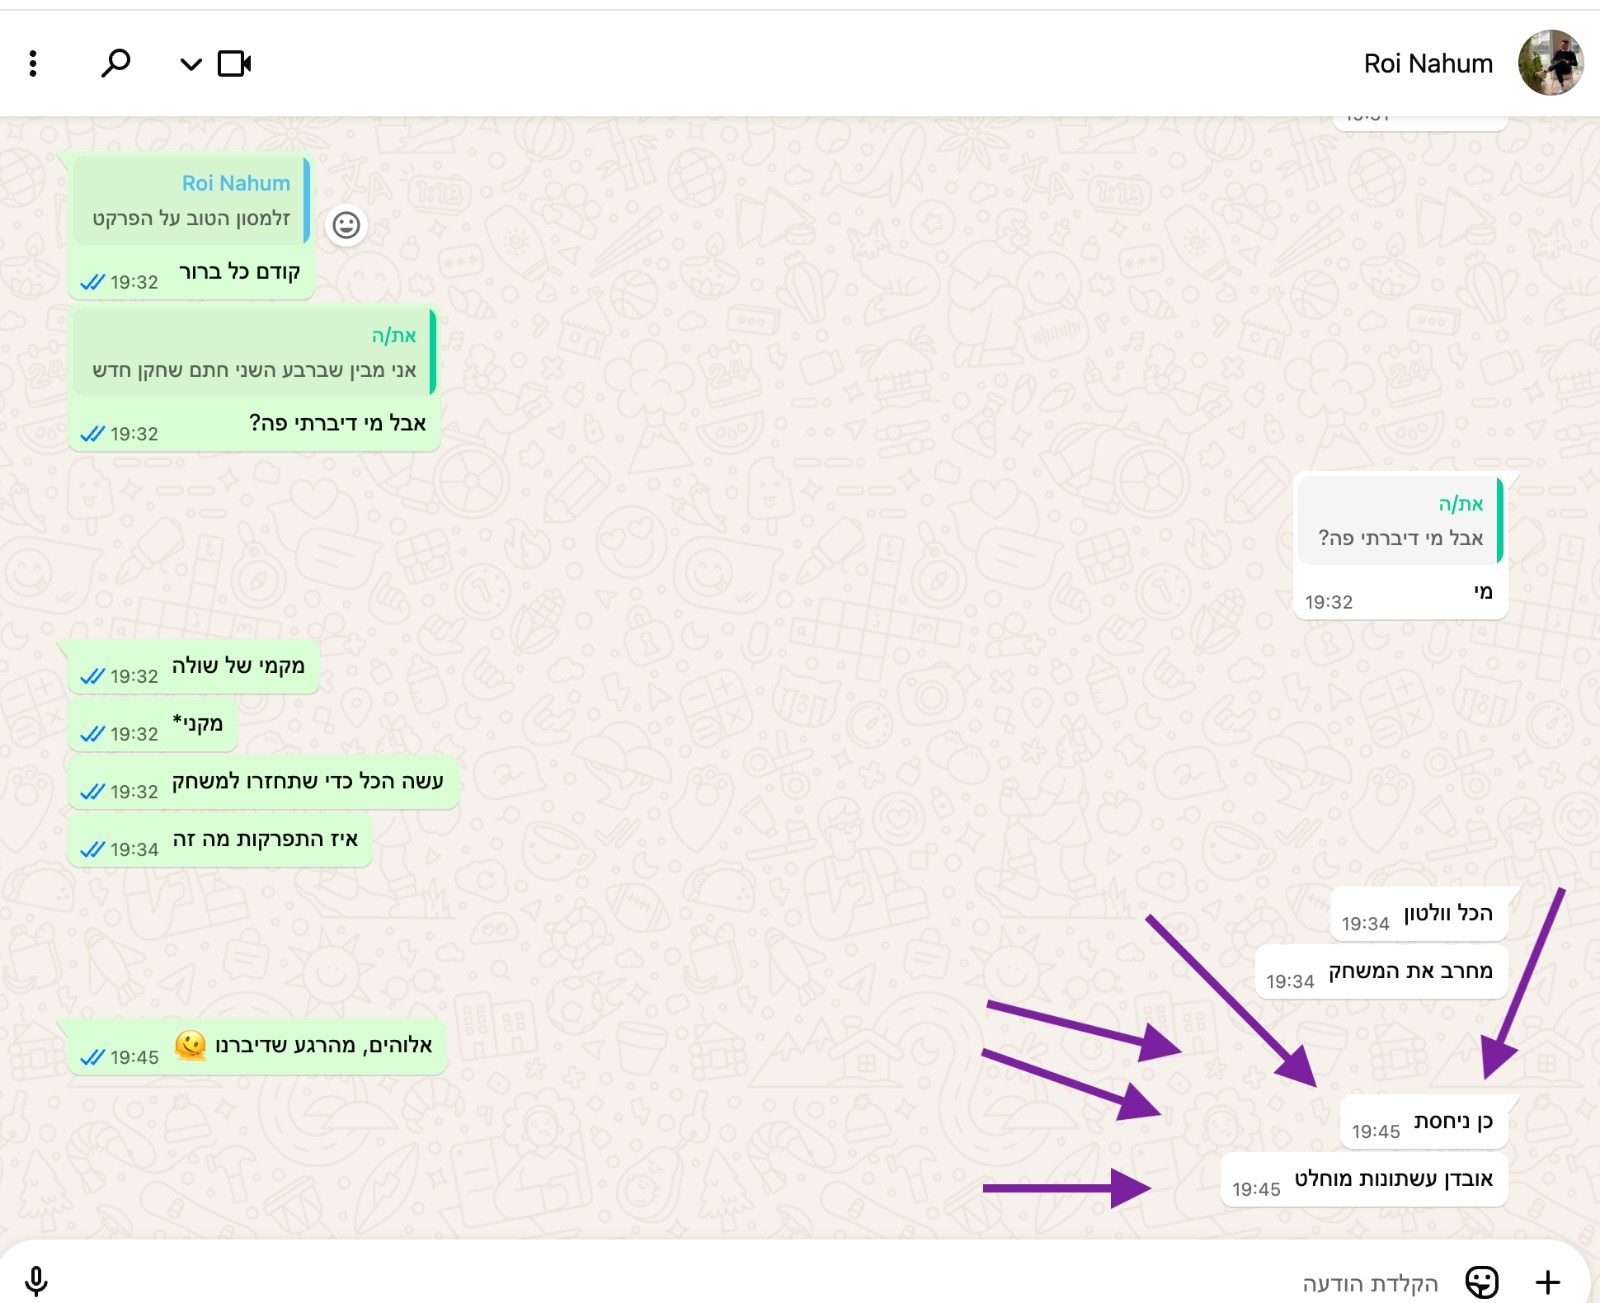The image size is (1600, 1303).
Task: Expand the call options dropdown arrow
Action: [x=190, y=65]
